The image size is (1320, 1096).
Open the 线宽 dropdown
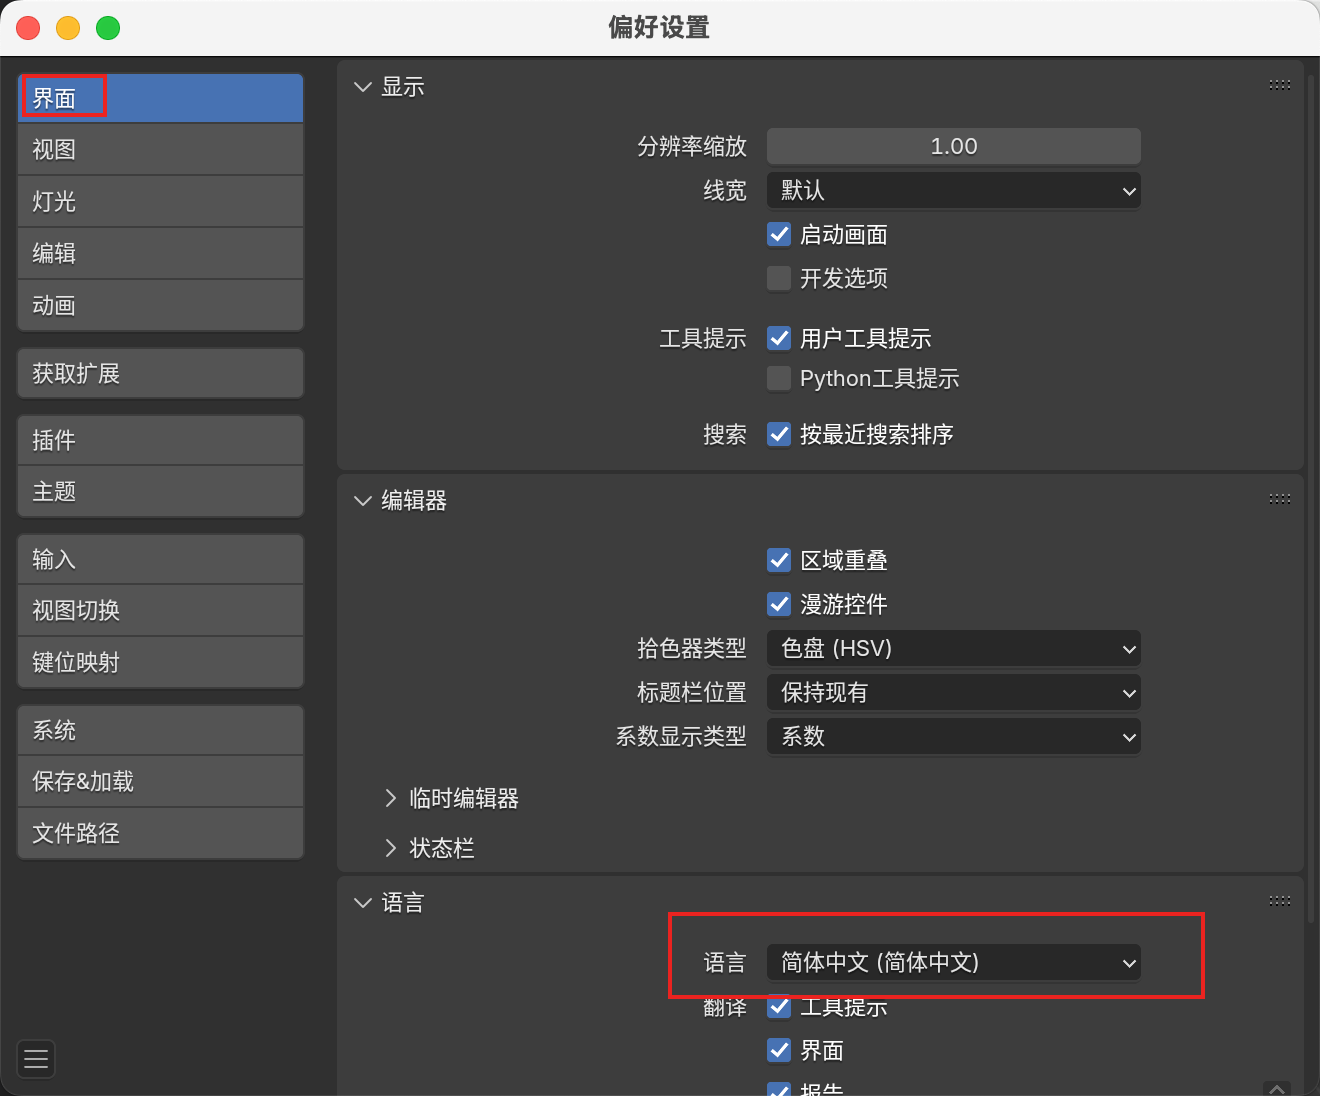pyautogui.click(x=952, y=191)
